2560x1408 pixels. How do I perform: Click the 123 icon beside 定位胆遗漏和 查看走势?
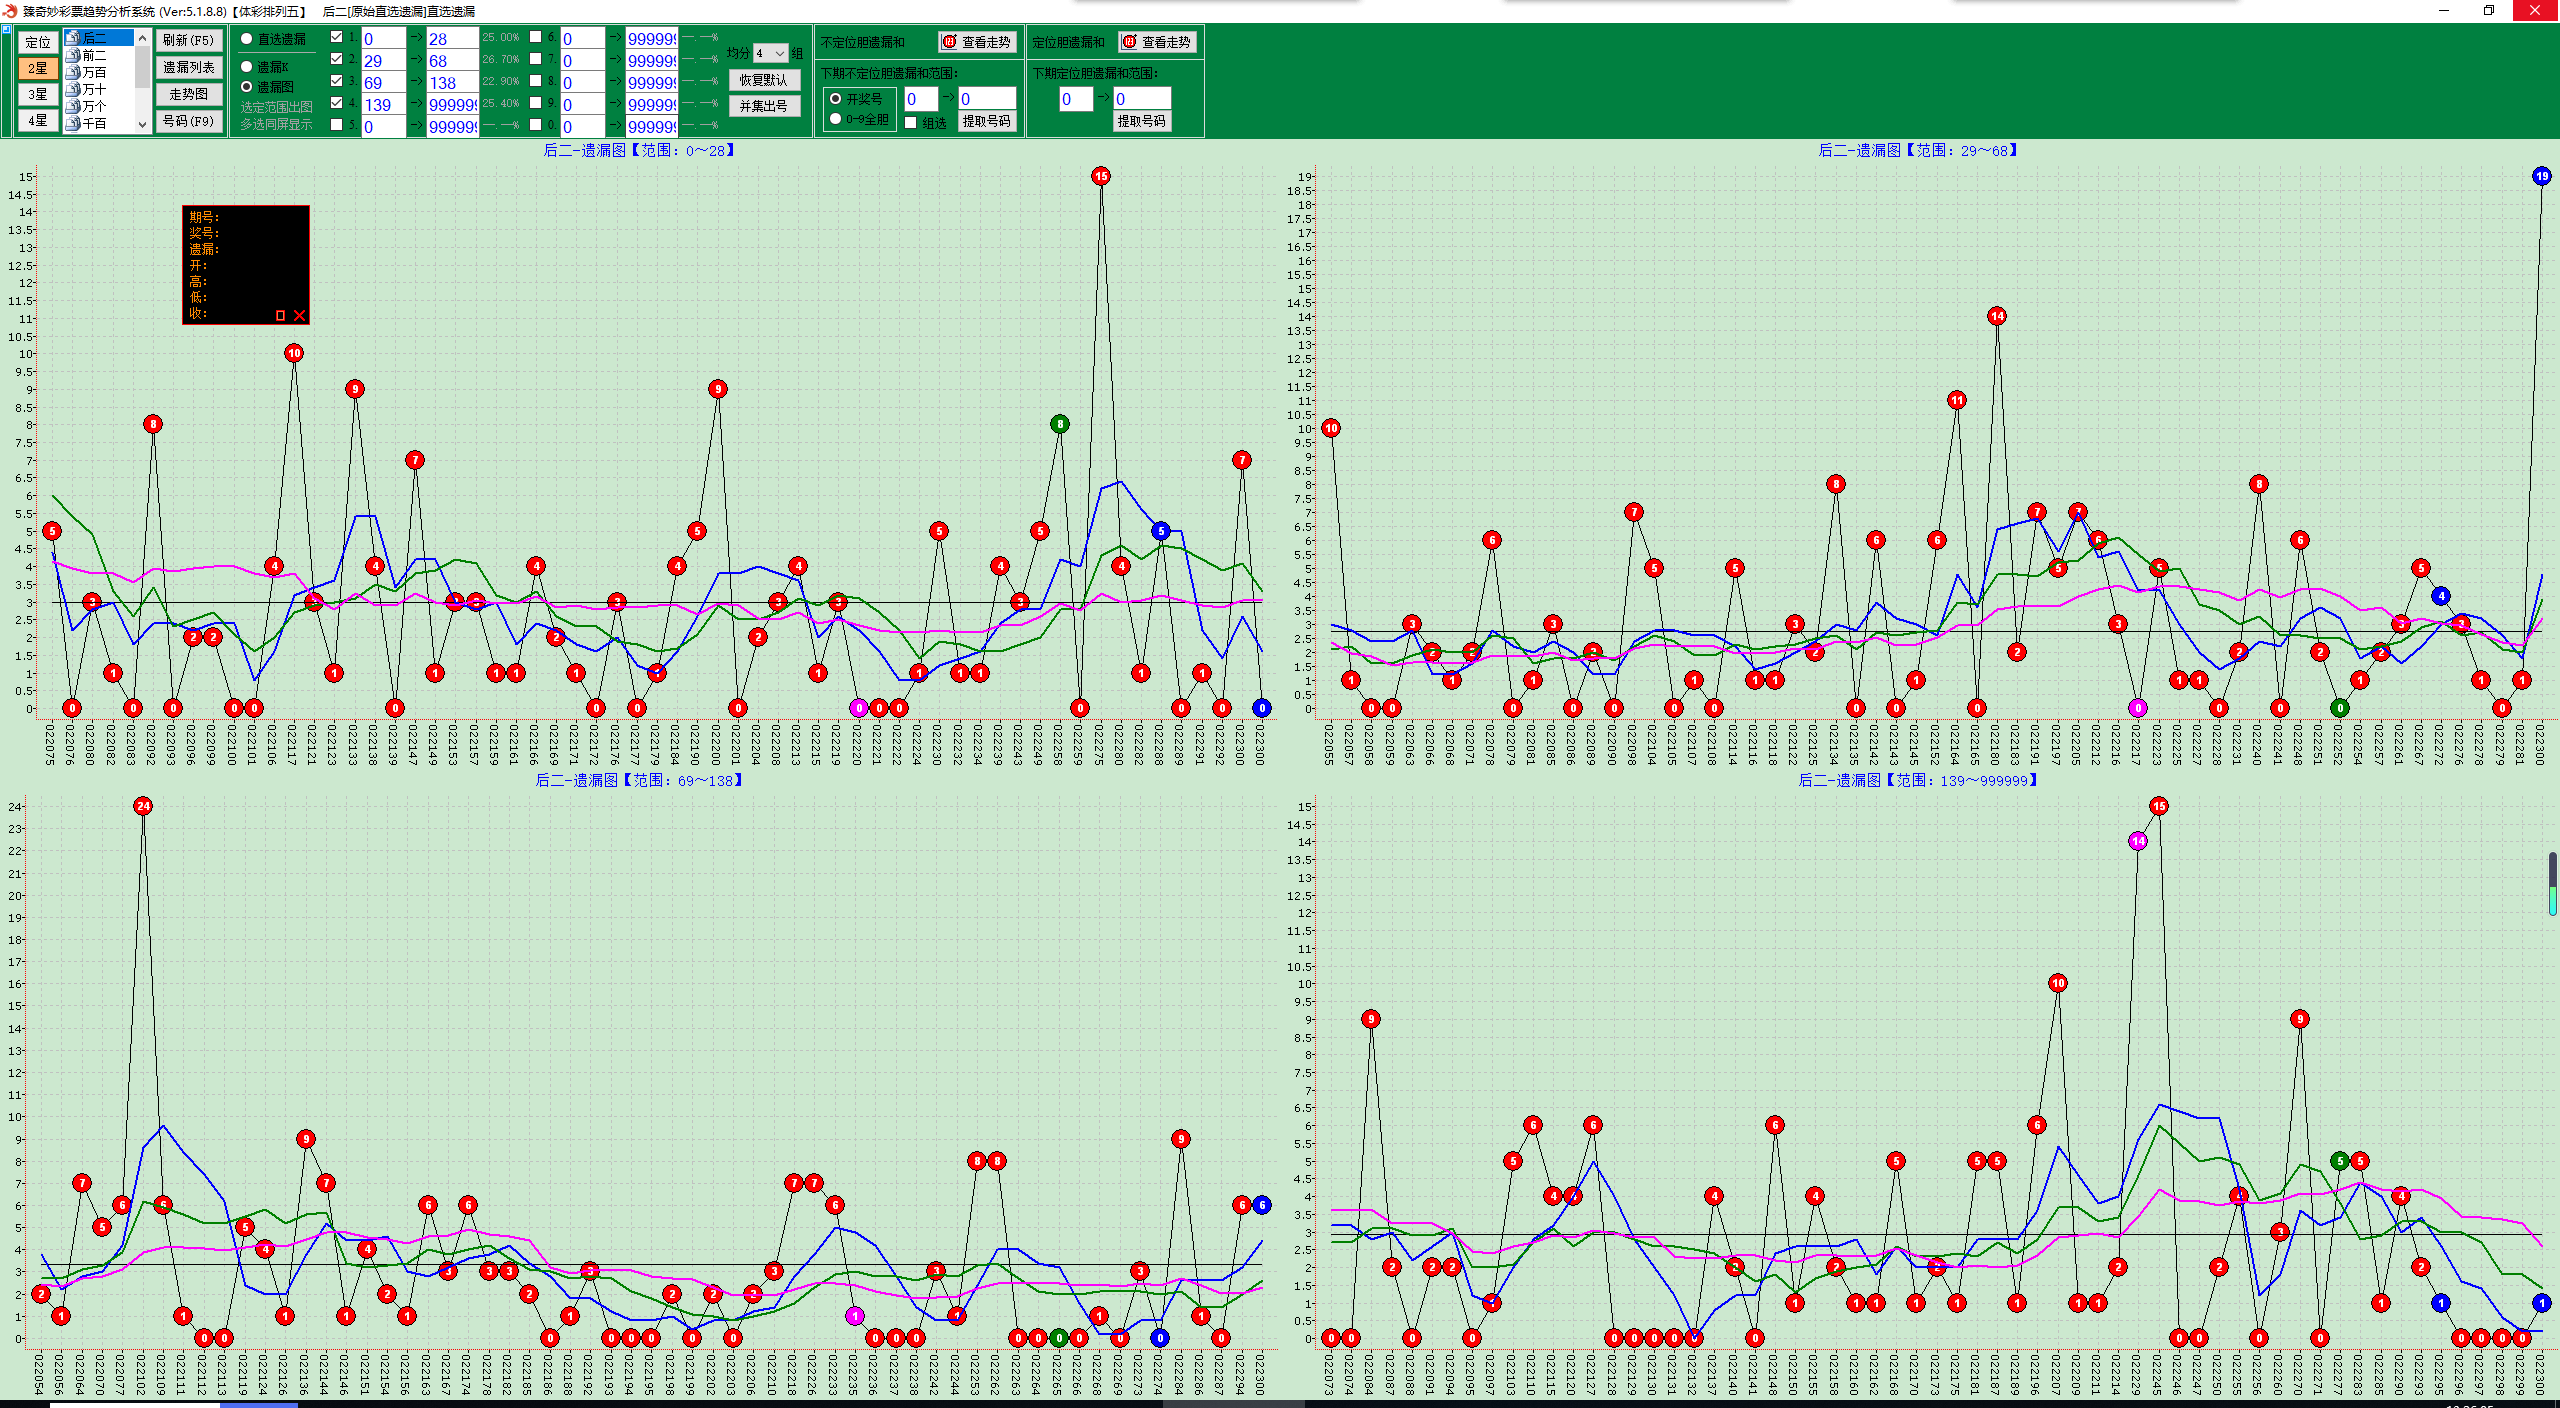1130,42
